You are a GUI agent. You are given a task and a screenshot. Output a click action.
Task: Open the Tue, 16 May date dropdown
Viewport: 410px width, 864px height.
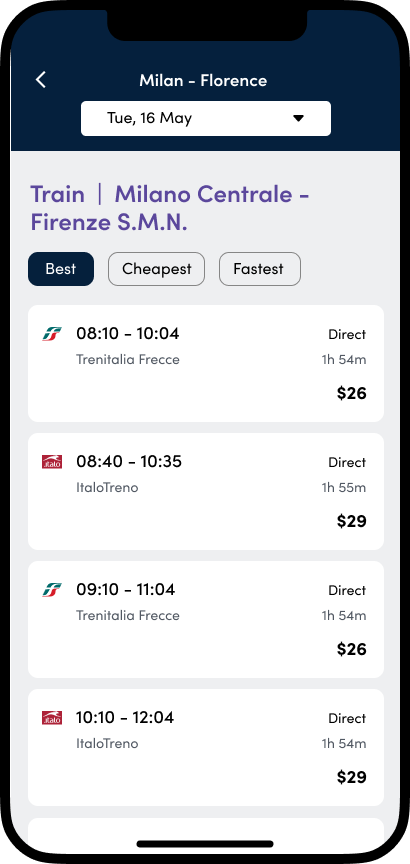coord(206,118)
